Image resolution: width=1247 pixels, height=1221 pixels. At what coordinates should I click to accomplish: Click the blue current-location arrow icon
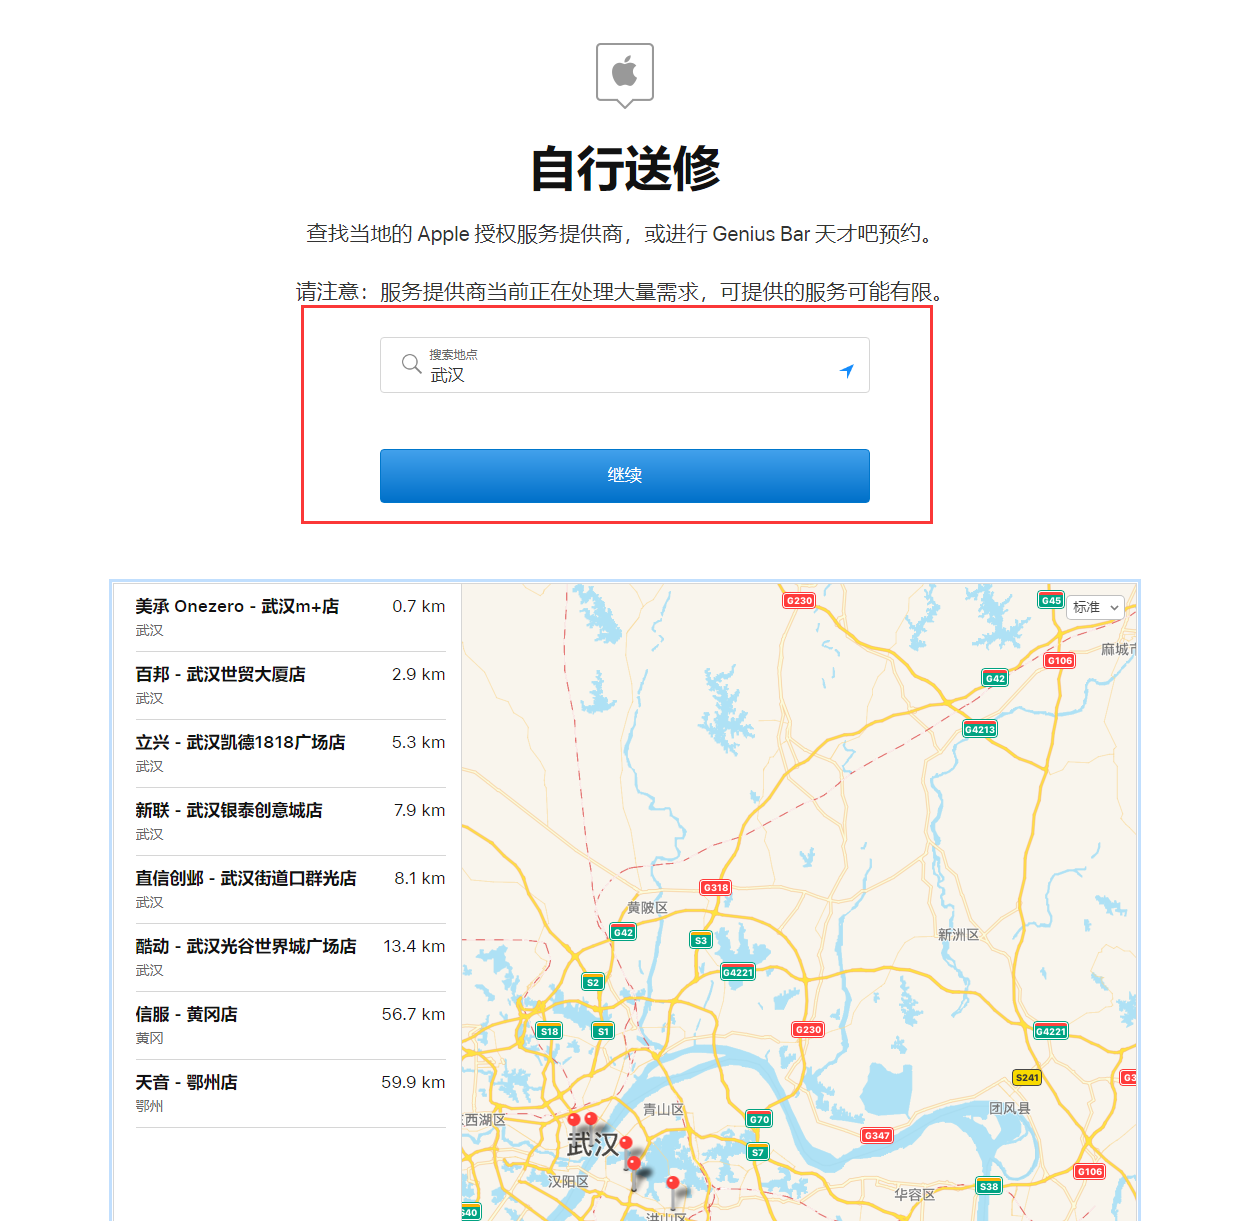tap(847, 369)
